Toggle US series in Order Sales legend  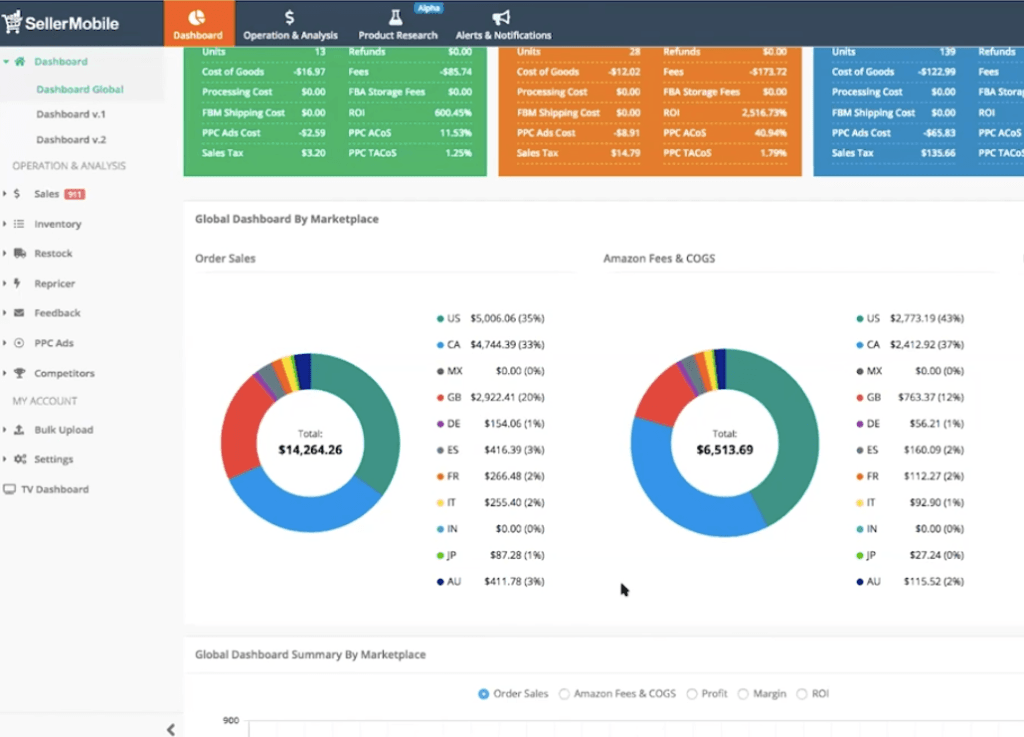[x=490, y=319]
